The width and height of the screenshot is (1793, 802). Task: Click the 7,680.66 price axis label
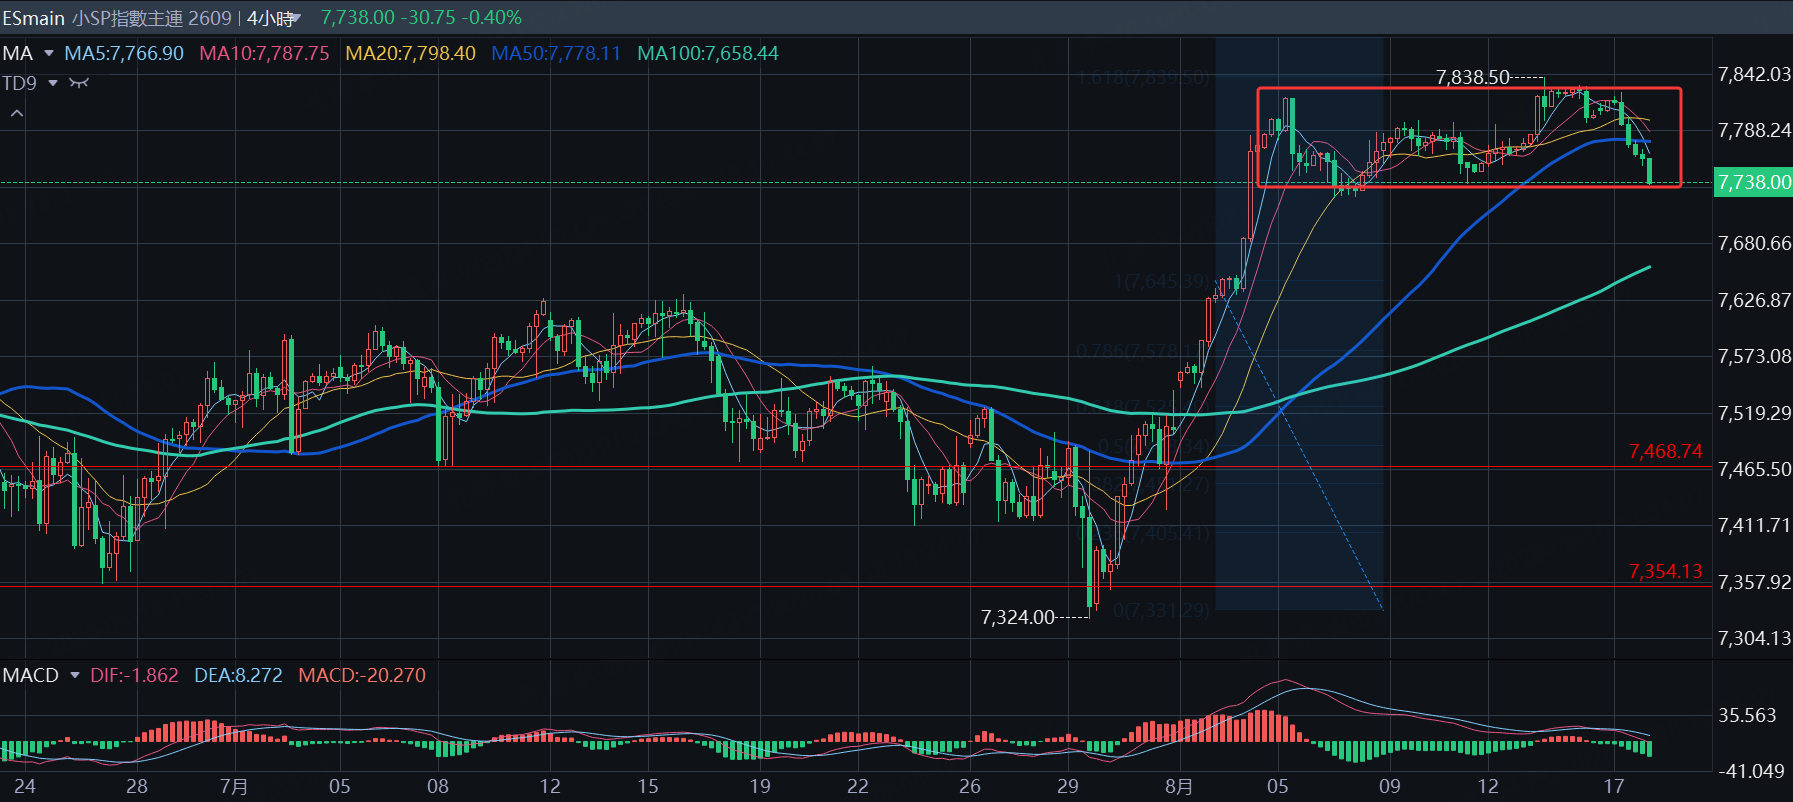point(1754,244)
